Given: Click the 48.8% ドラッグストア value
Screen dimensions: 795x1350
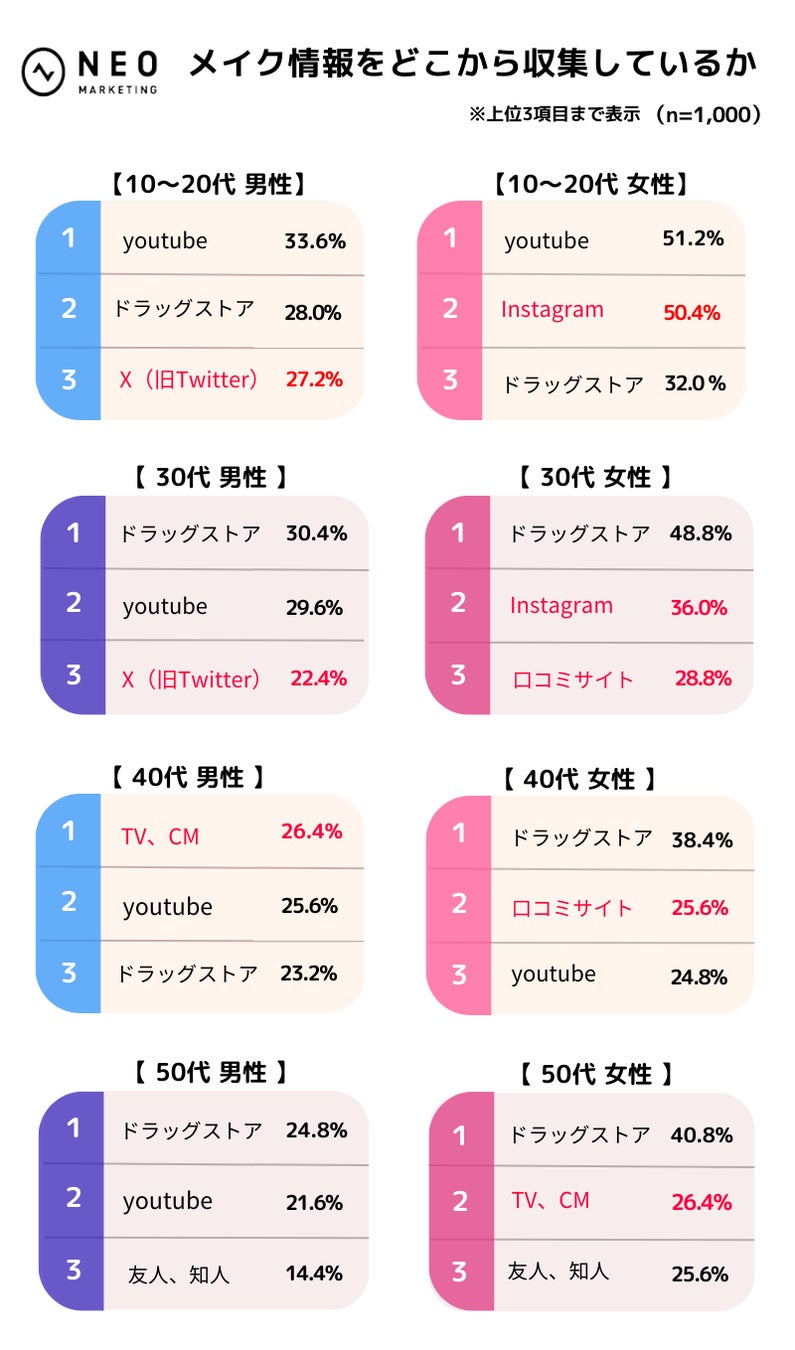Looking at the screenshot, I should [700, 534].
